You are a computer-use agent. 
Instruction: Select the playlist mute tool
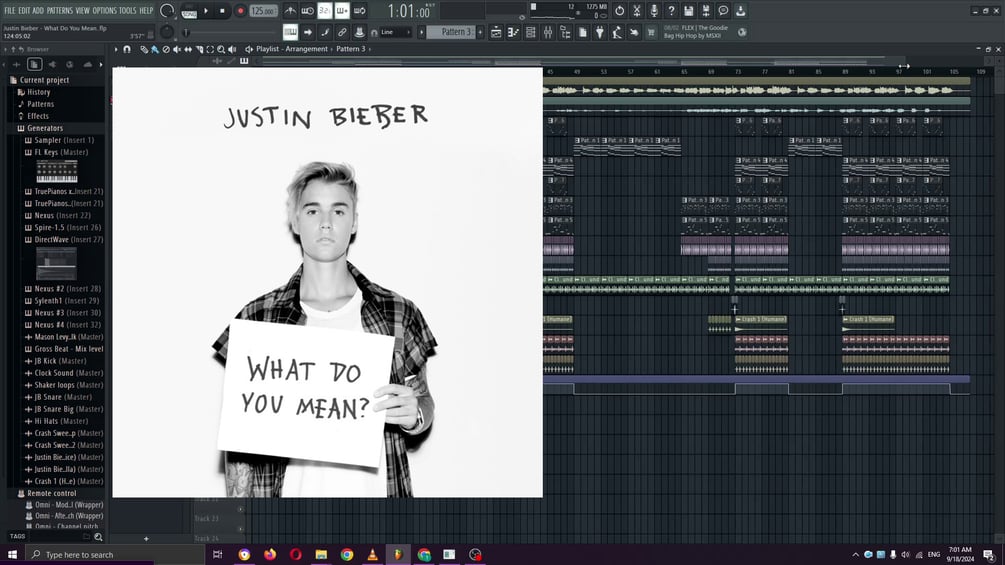(x=177, y=49)
